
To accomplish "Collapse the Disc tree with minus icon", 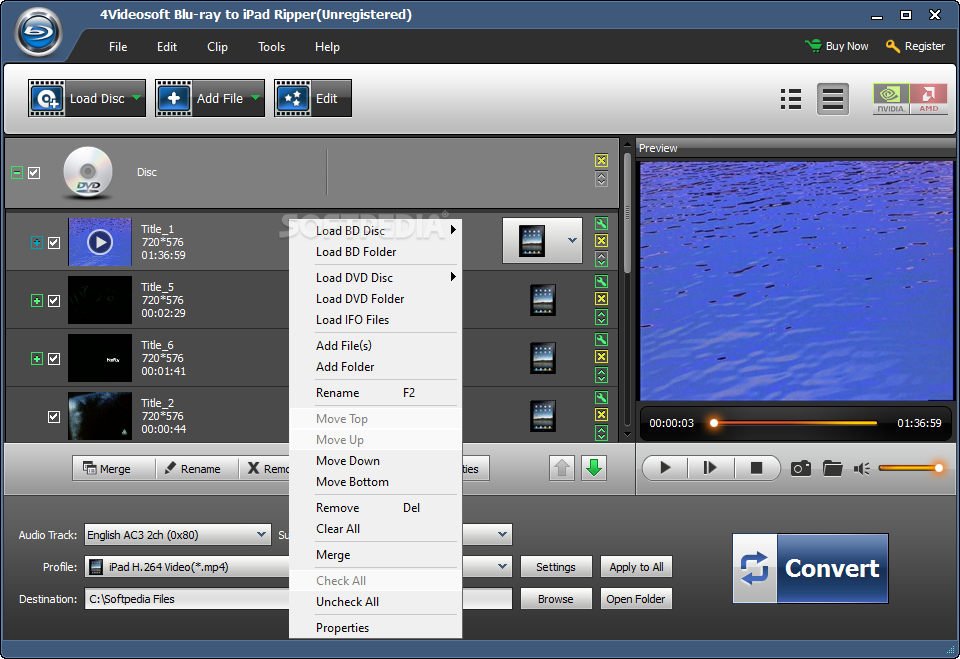I will click(17, 173).
